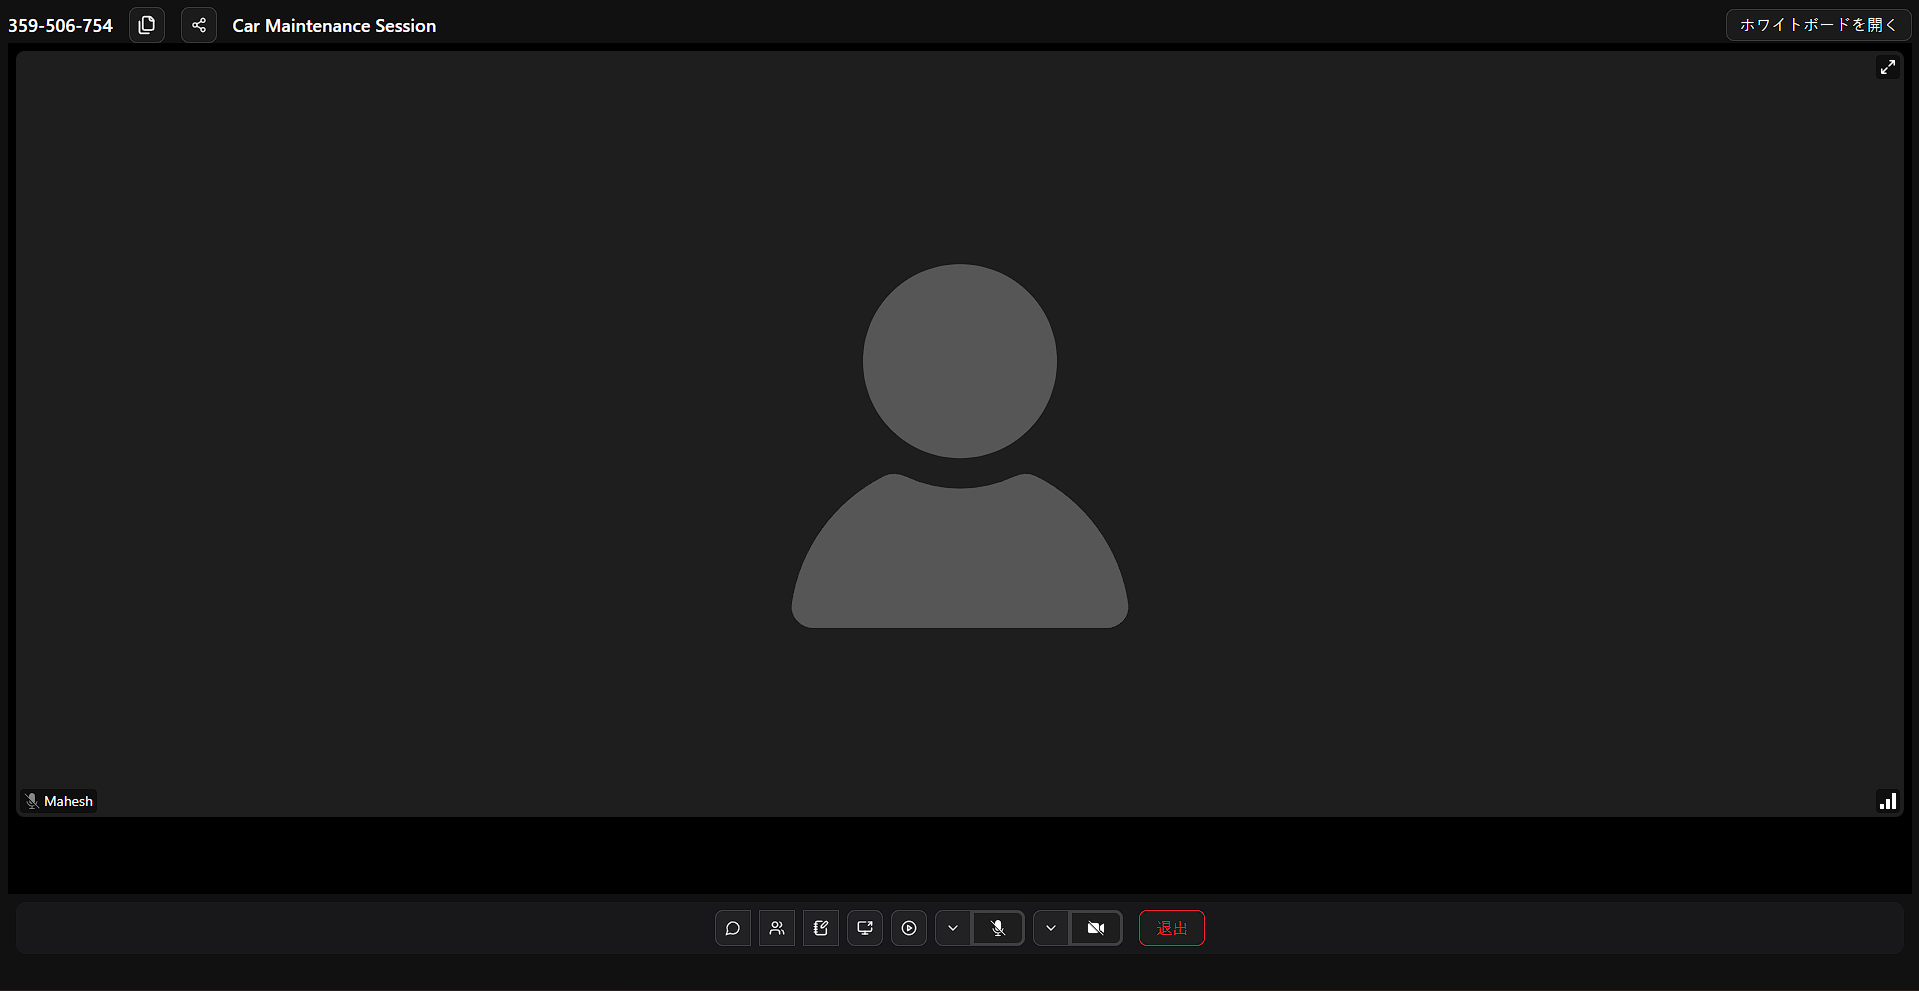
Task: Copy the meeting ID to clipboard
Action: 147,25
